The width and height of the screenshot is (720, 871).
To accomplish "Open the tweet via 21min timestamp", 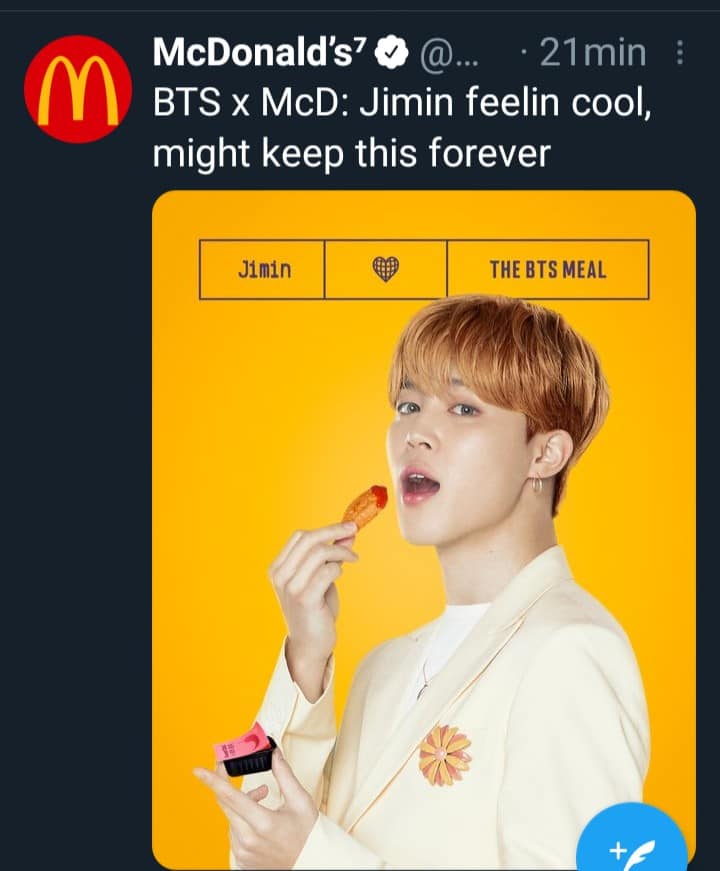I will click(x=593, y=53).
